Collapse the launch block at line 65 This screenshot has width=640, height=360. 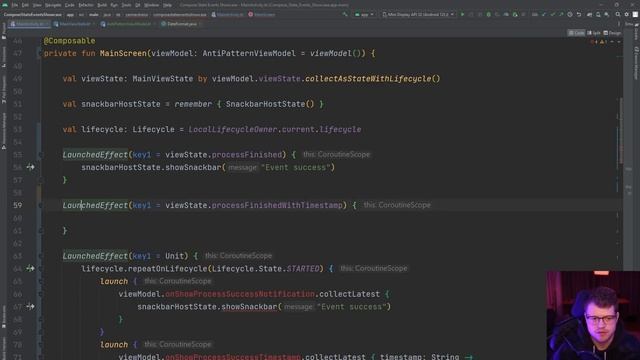pyautogui.click(x=40, y=281)
